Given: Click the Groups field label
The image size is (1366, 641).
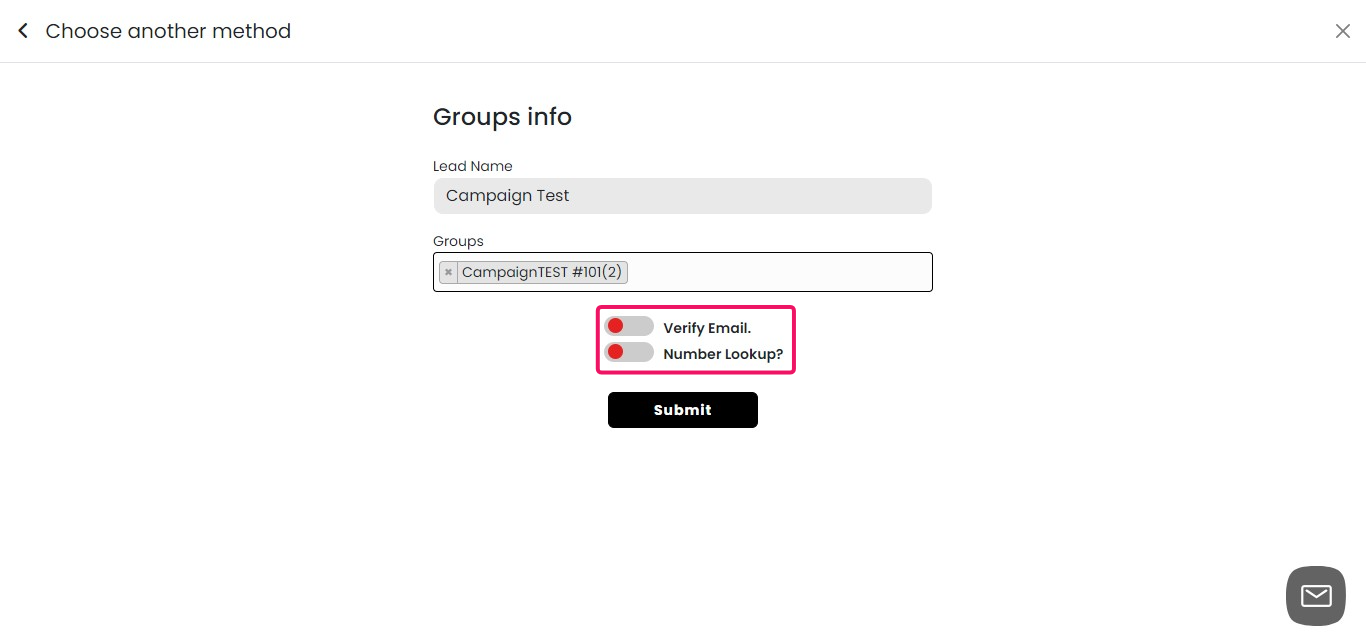Looking at the screenshot, I should 458,241.
